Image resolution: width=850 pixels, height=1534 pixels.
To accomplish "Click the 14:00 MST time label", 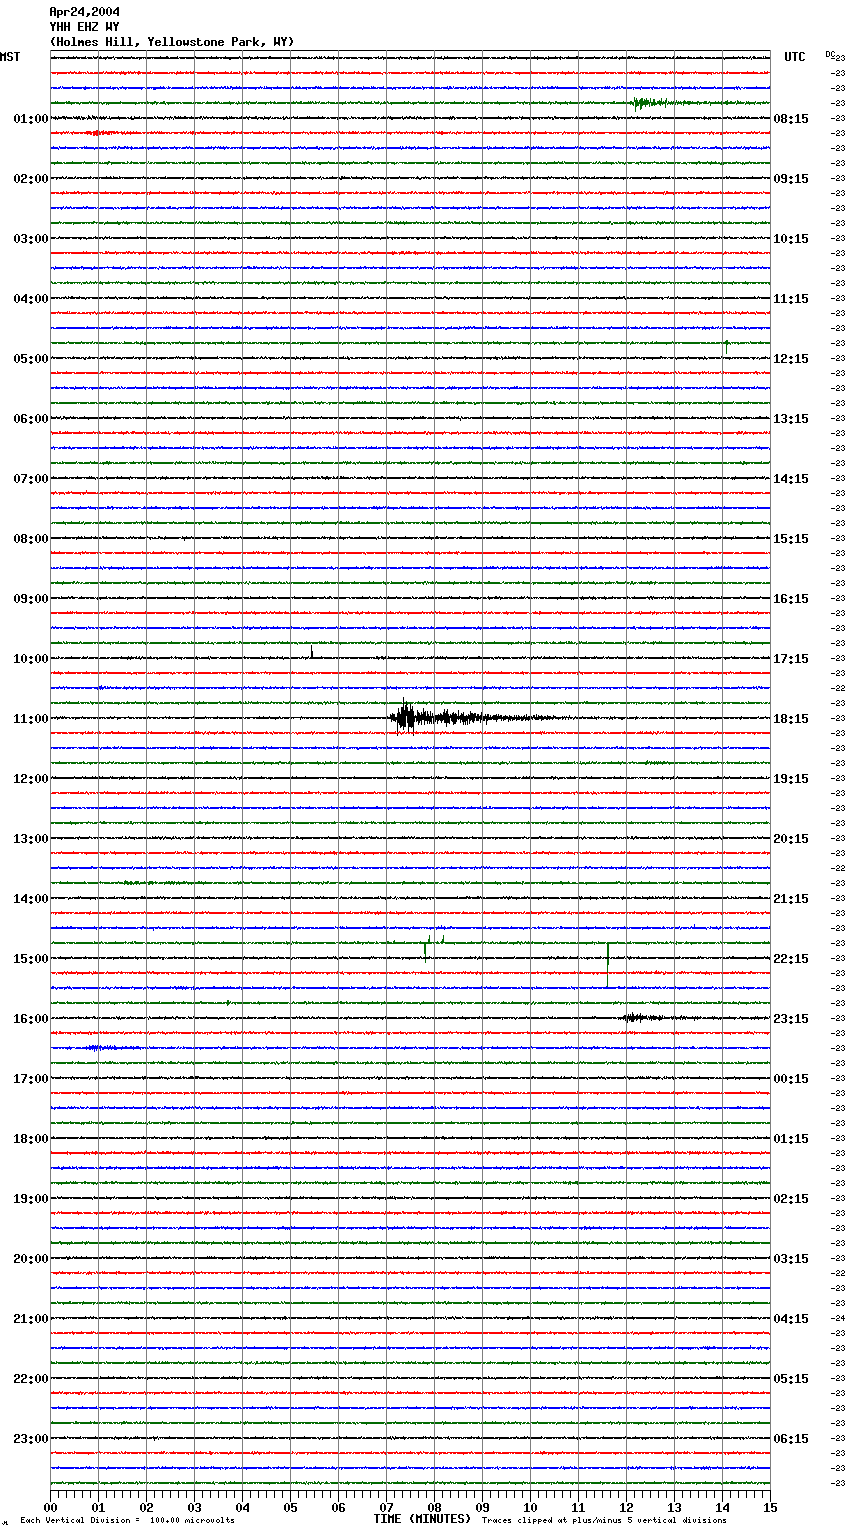I will tap(31, 899).
